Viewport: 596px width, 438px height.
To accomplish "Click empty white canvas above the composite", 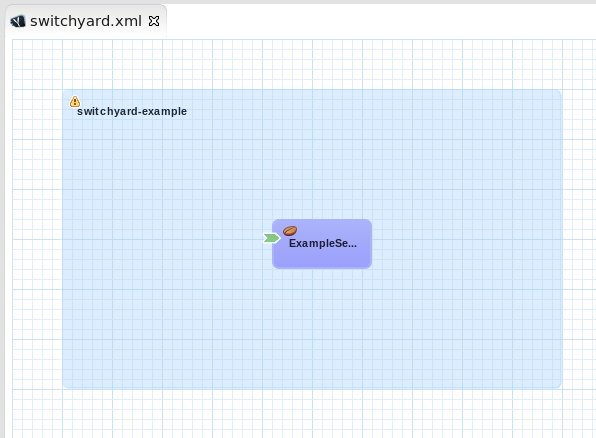I will point(304,65).
